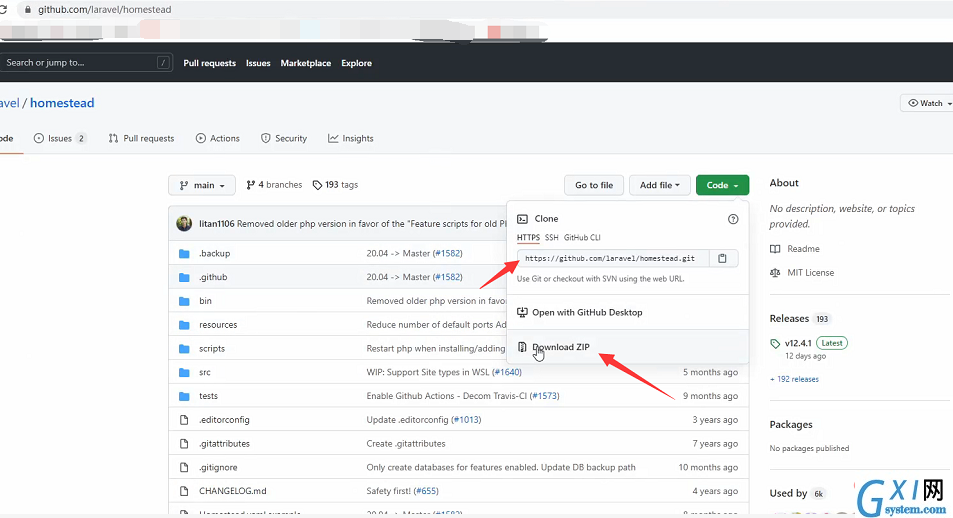Click 'Create .gitattributes' commit message
This screenshot has width=953, height=518.
tap(406, 443)
